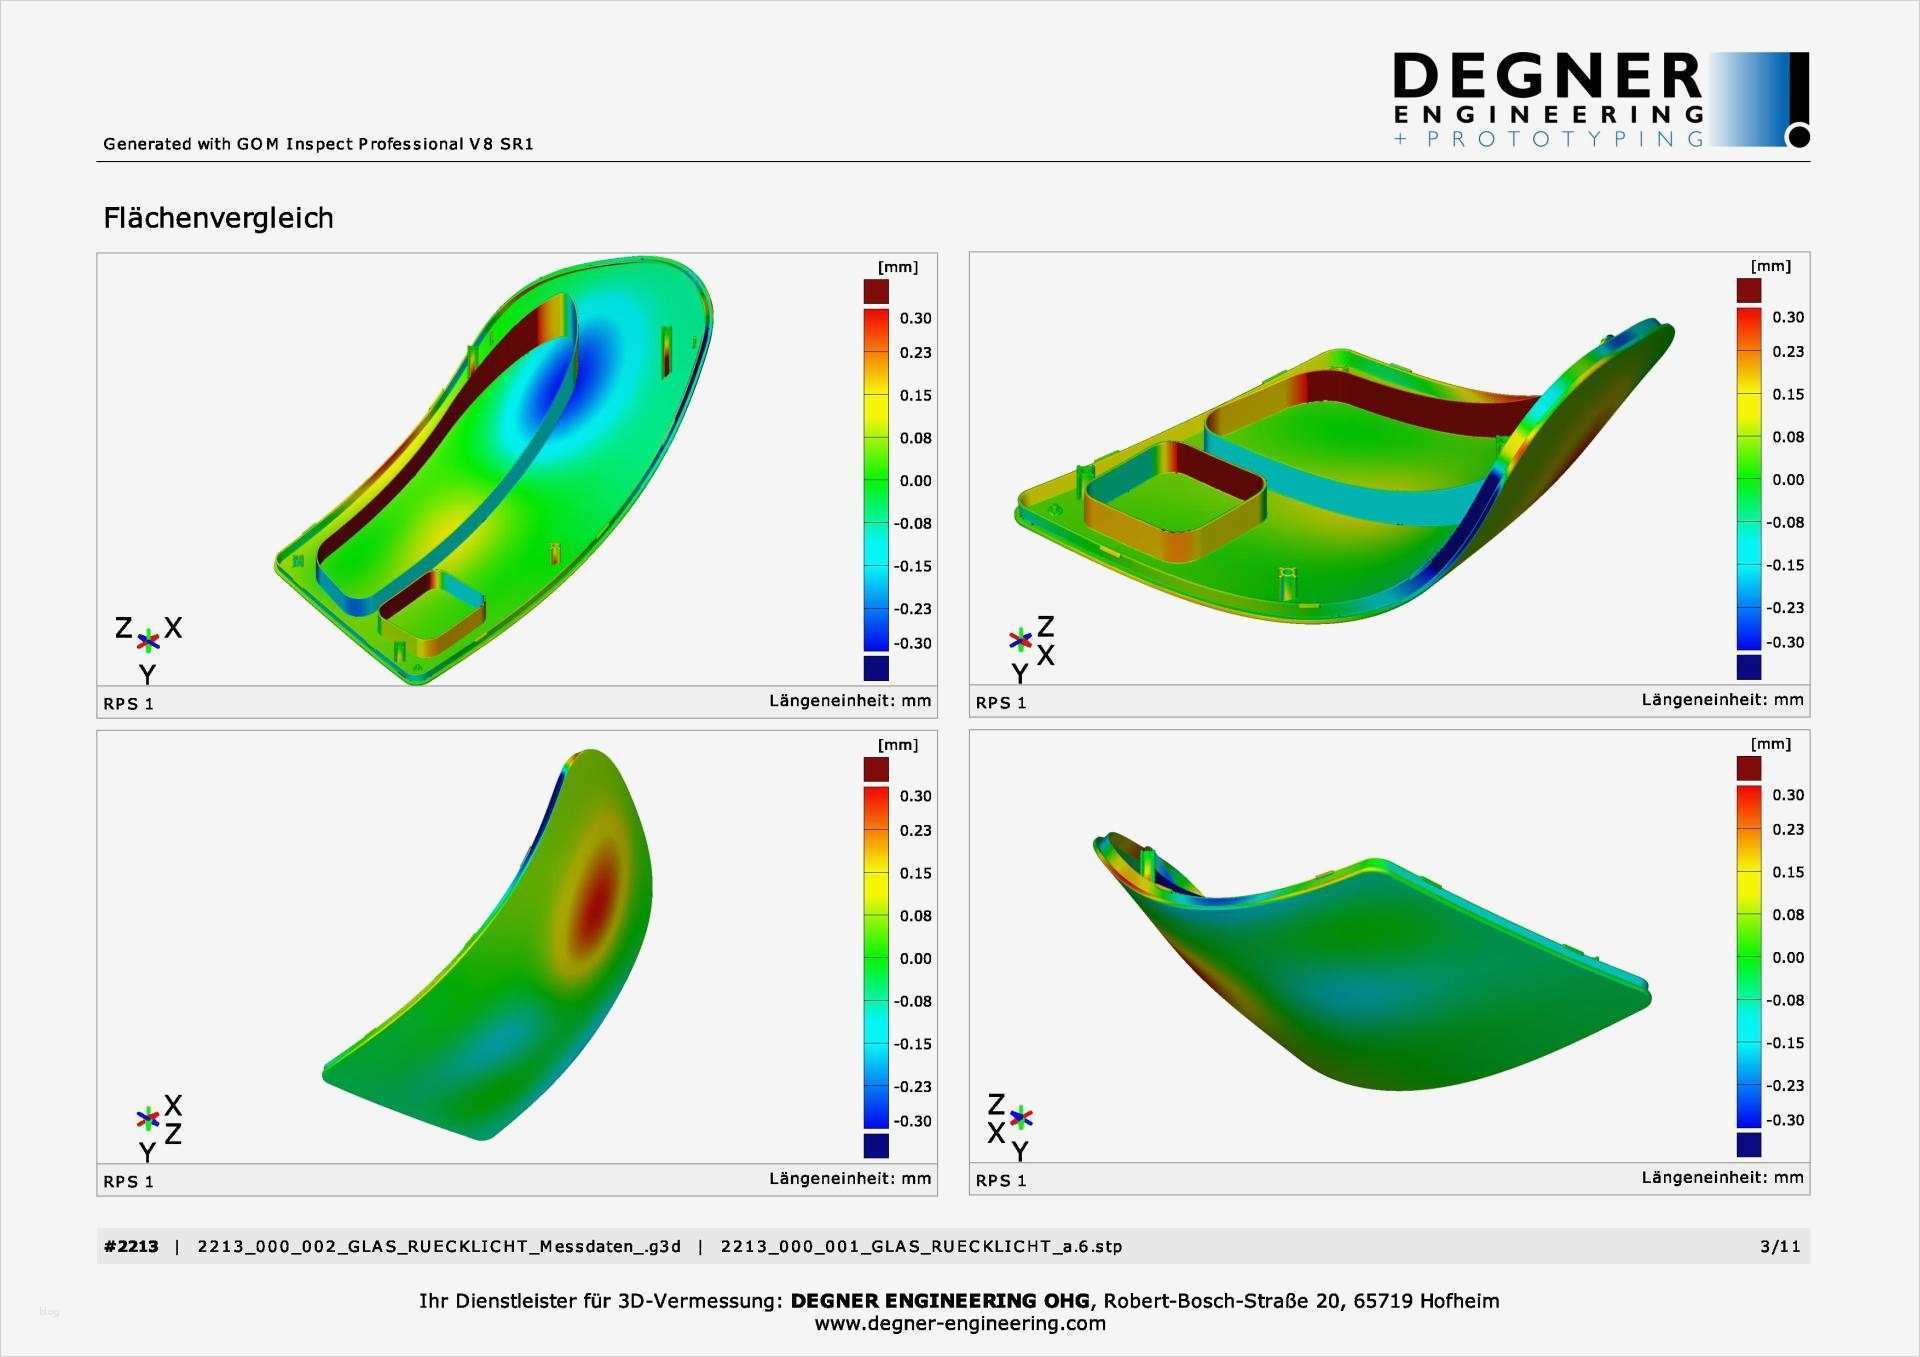Click the axis triad in bottom-left view
Screen dimensions: 1920x1357
click(x=148, y=1118)
